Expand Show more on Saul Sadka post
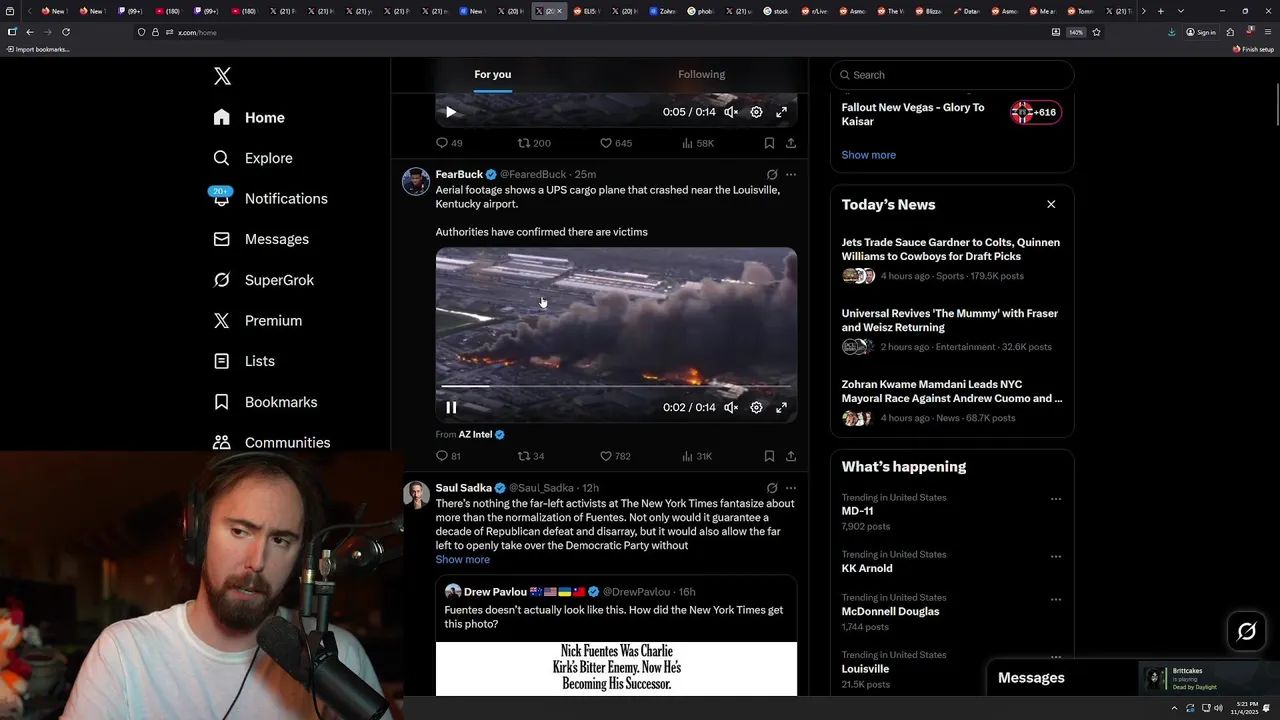Image resolution: width=1280 pixels, height=720 pixels. (462, 559)
